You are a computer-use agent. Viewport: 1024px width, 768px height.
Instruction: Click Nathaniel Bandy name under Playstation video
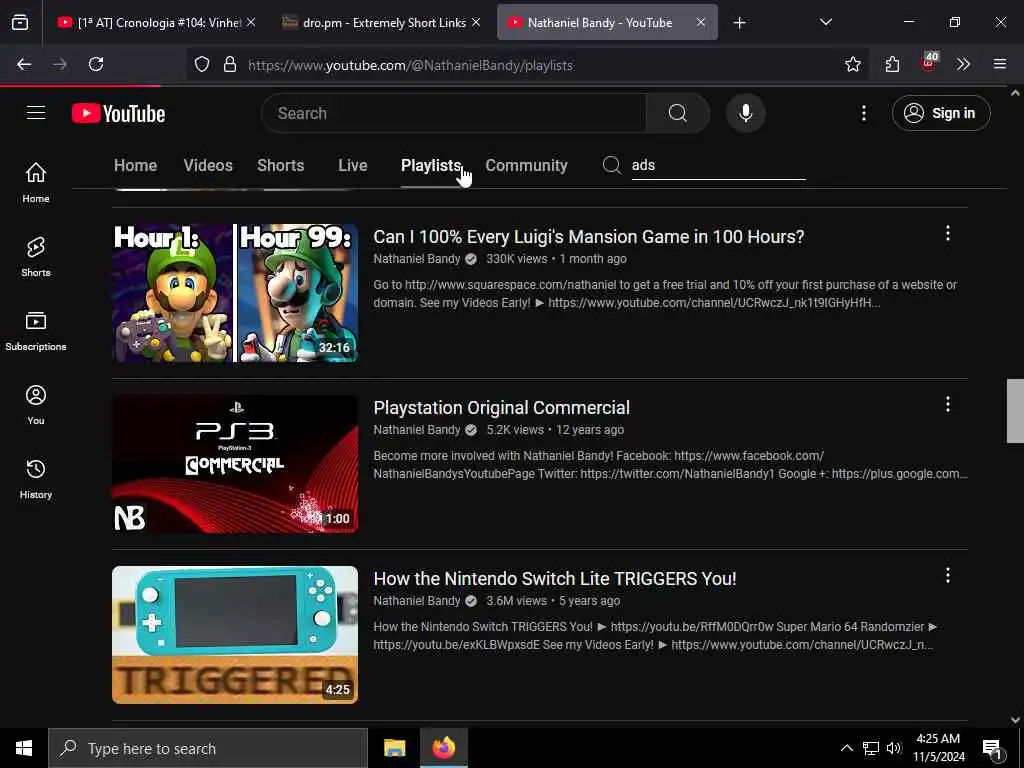417,430
